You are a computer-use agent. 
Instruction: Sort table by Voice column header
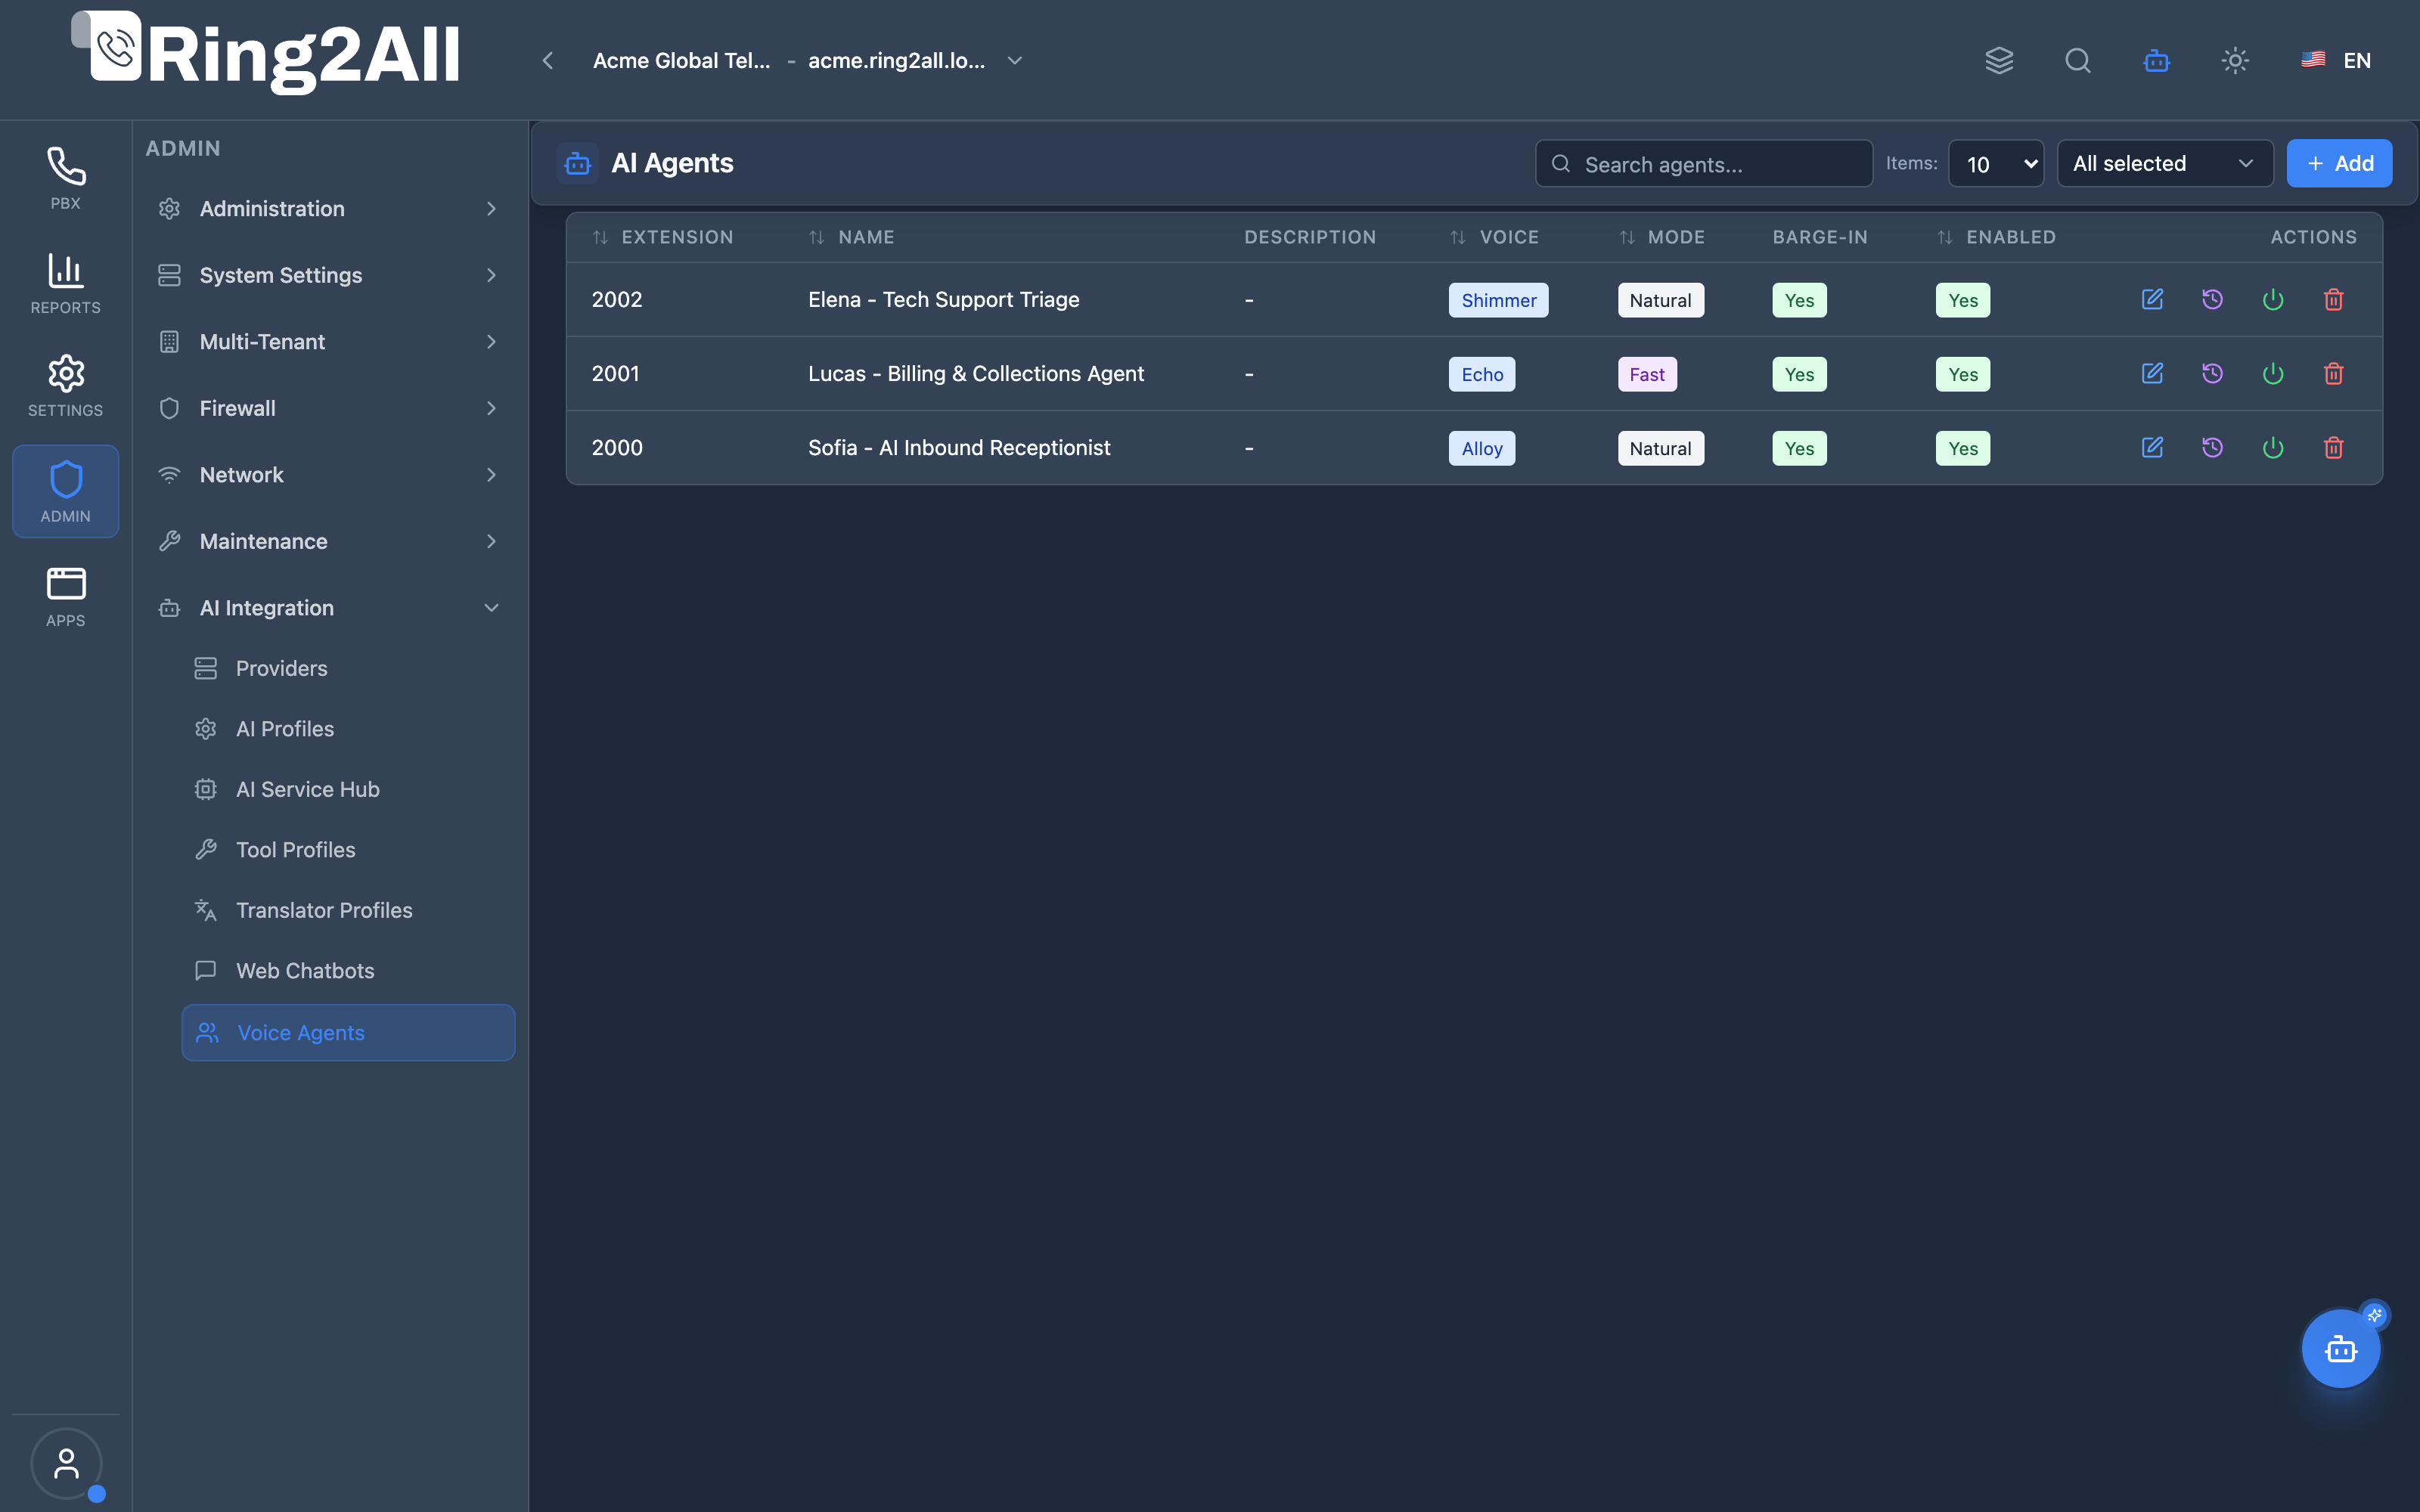coord(1494,237)
